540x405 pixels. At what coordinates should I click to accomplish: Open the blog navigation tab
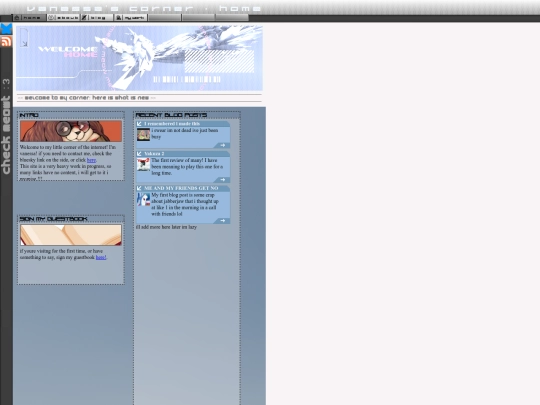click(97, 18)
